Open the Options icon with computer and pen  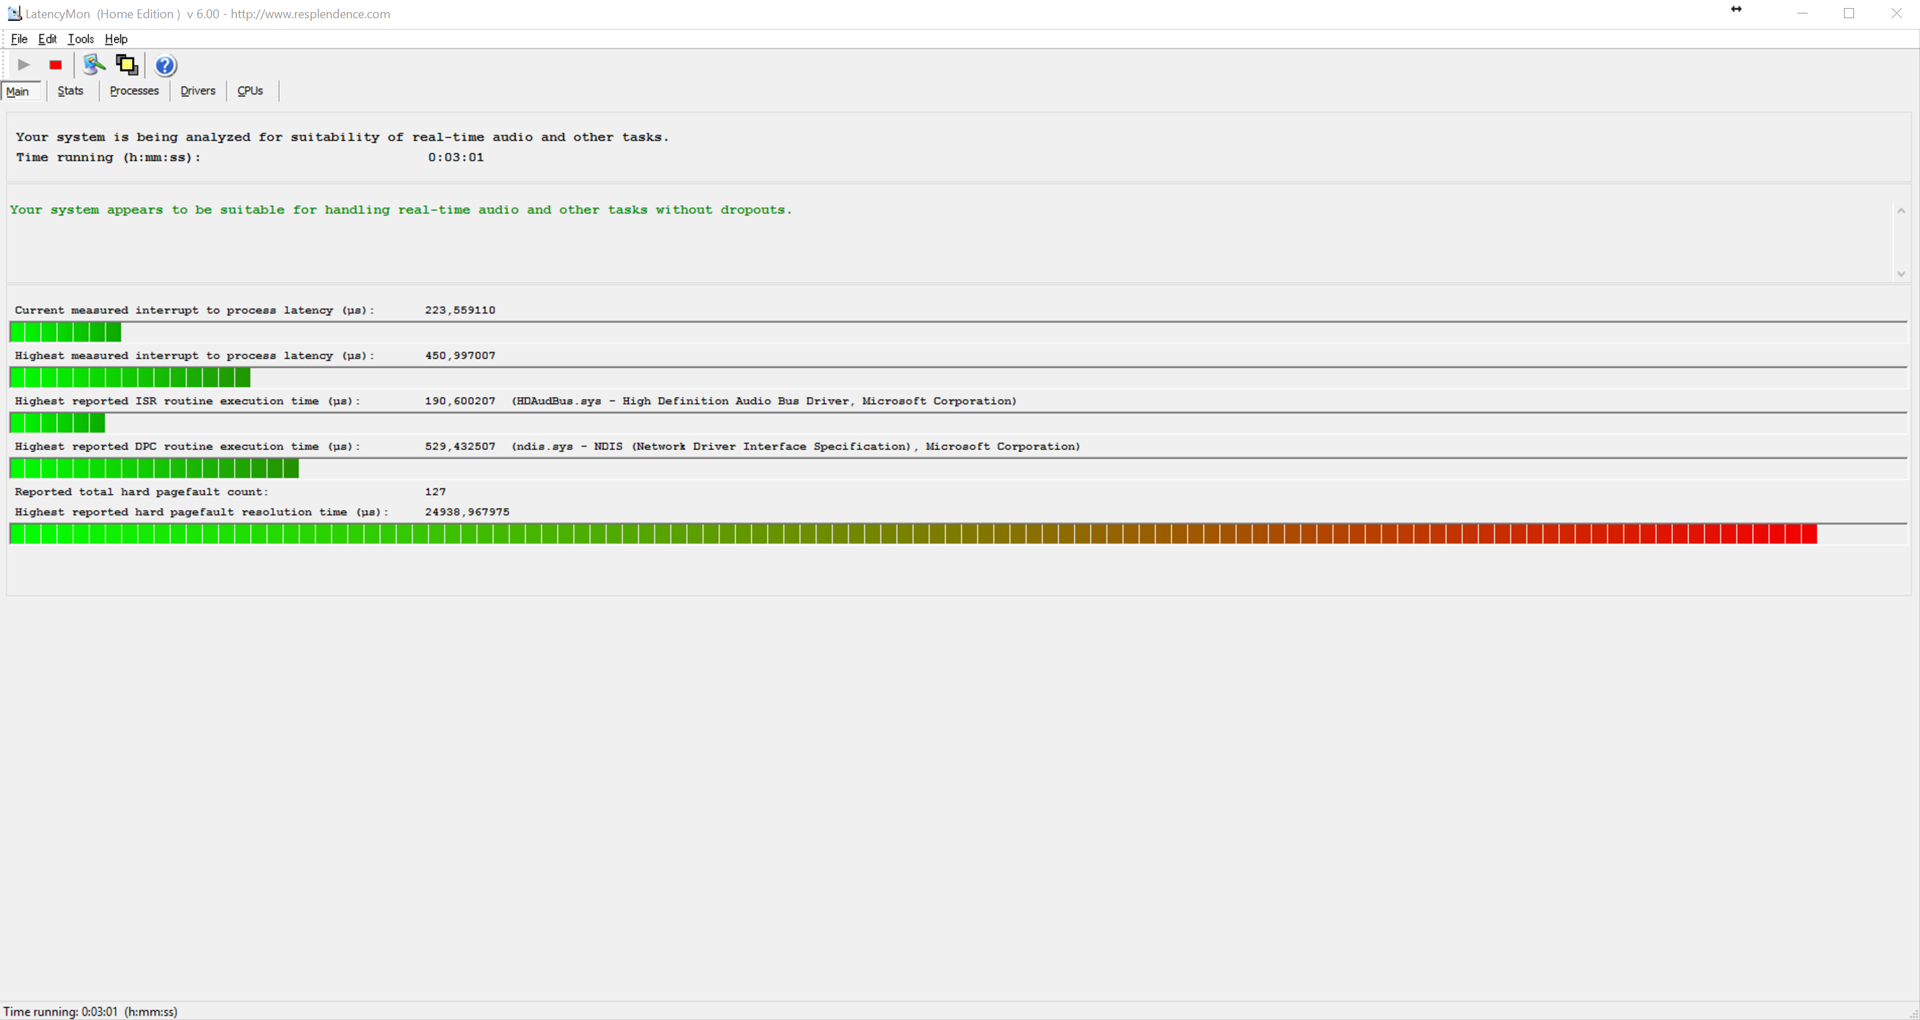coord(93,65)
